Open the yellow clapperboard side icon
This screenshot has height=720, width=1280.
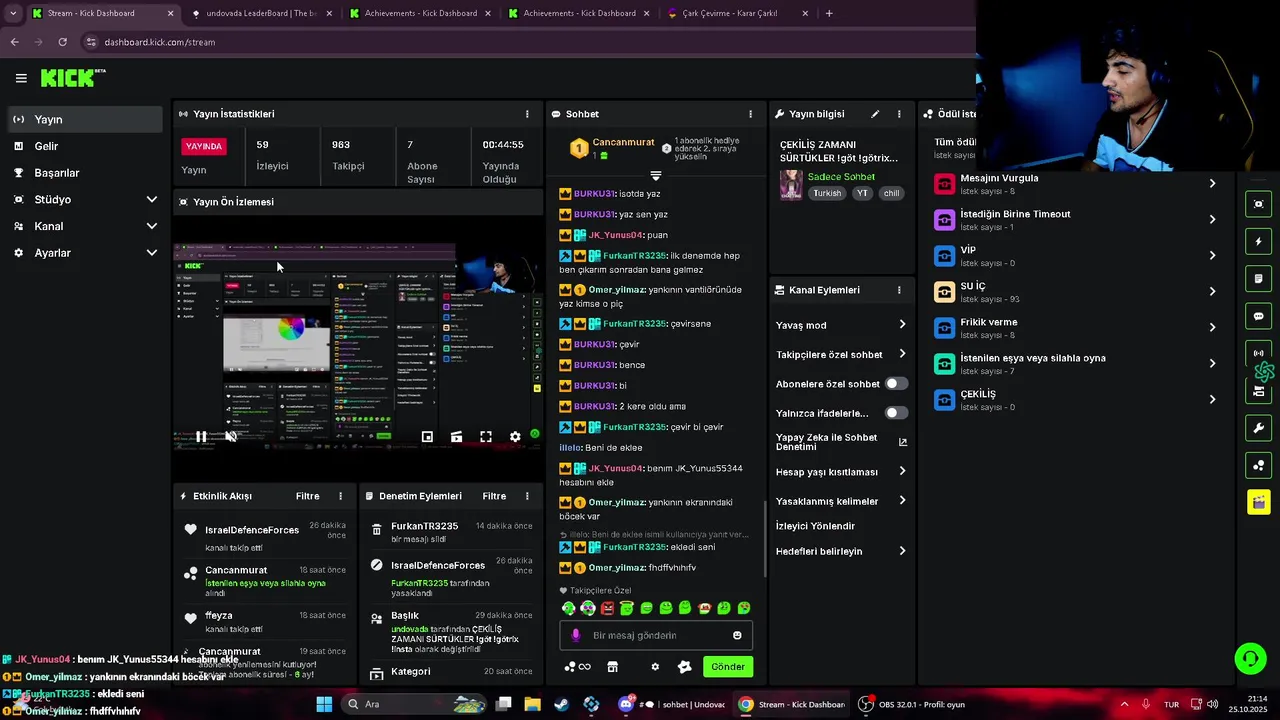point(1259,502)
